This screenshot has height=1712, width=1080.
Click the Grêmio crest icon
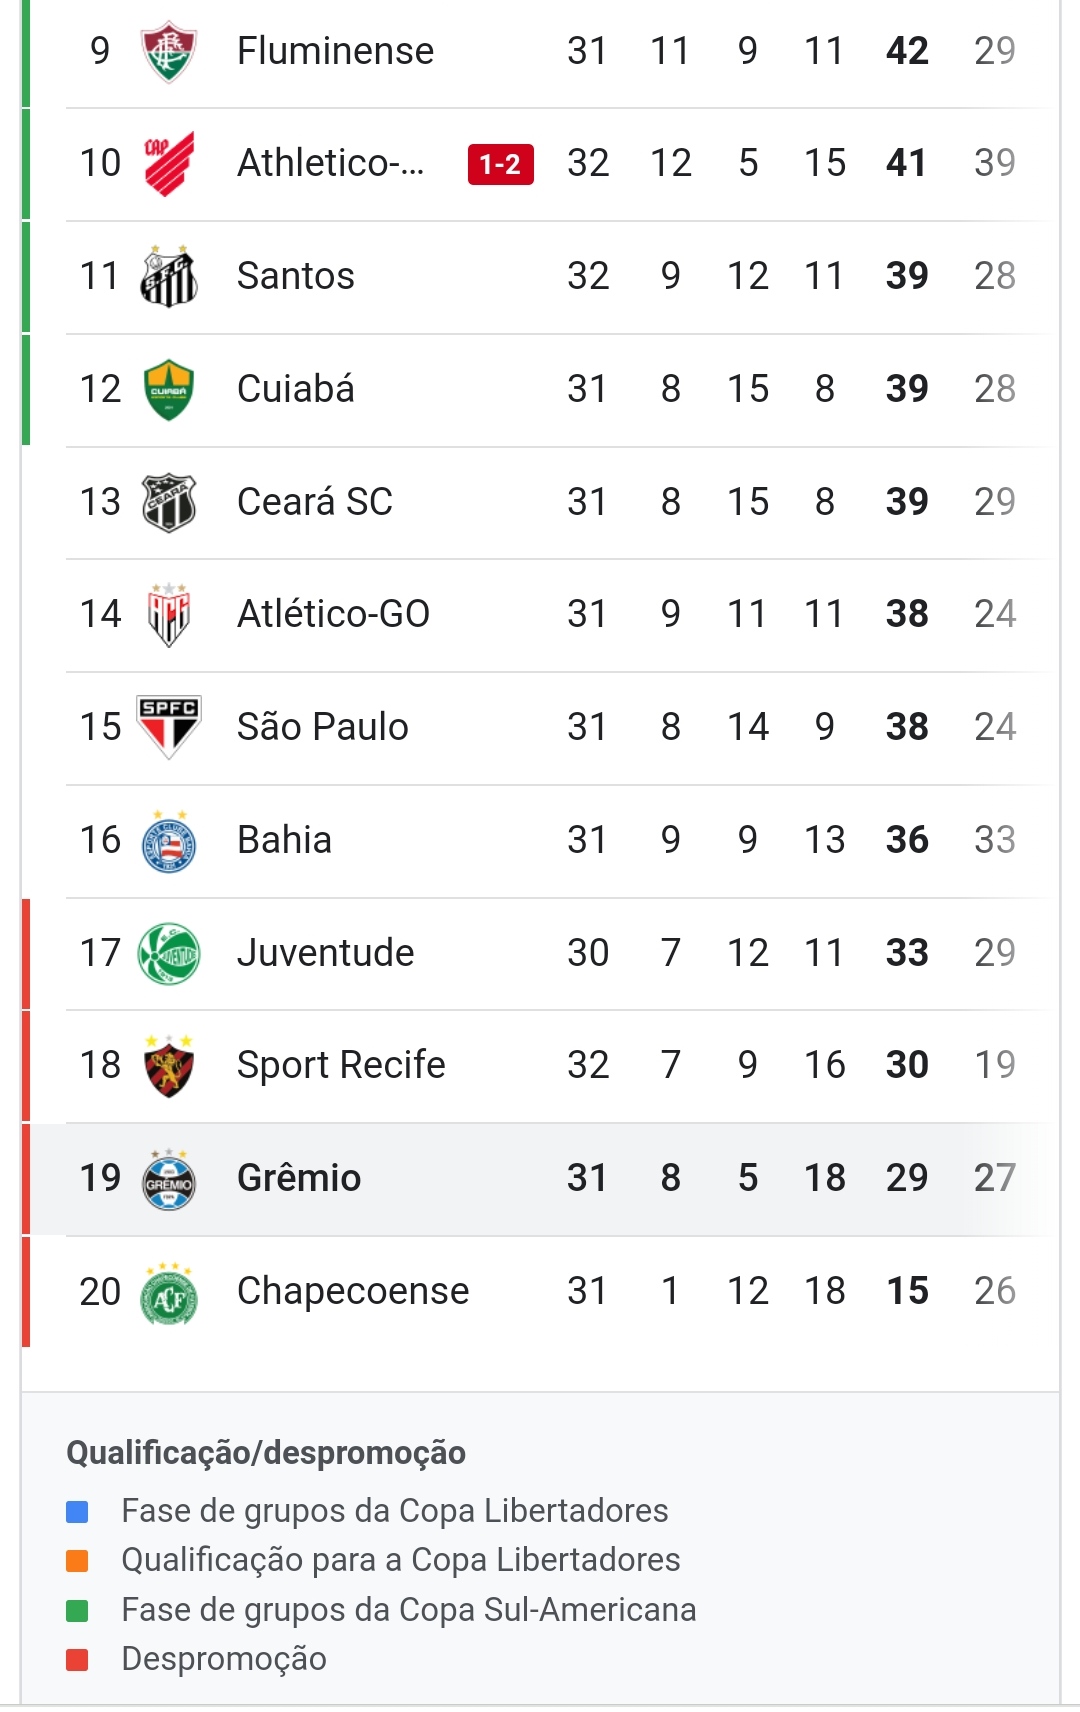pyautogui.click(x=169, y=1179)
